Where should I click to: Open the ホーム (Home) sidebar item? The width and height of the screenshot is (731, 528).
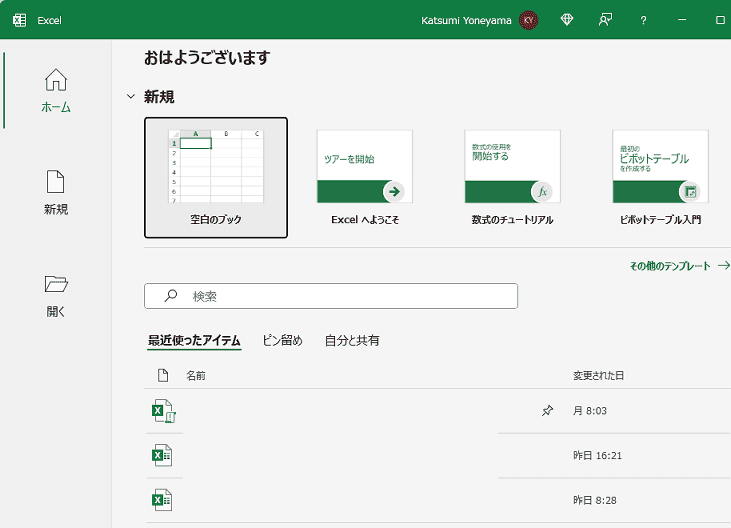[x=55, y=90]
